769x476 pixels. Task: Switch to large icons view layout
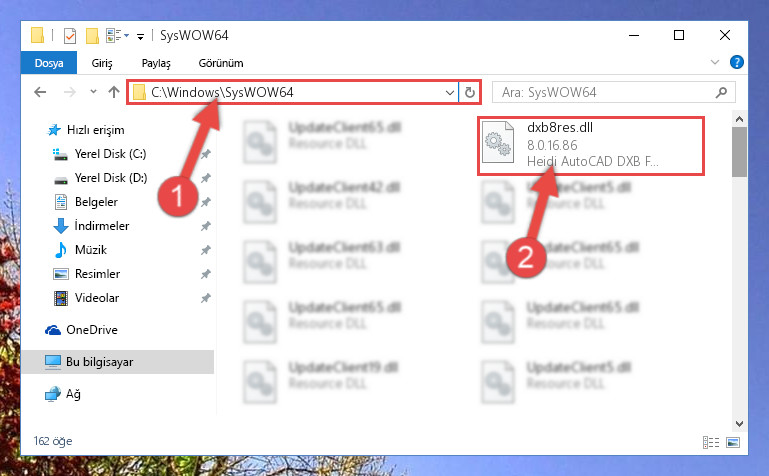click(x=733, y=443)
